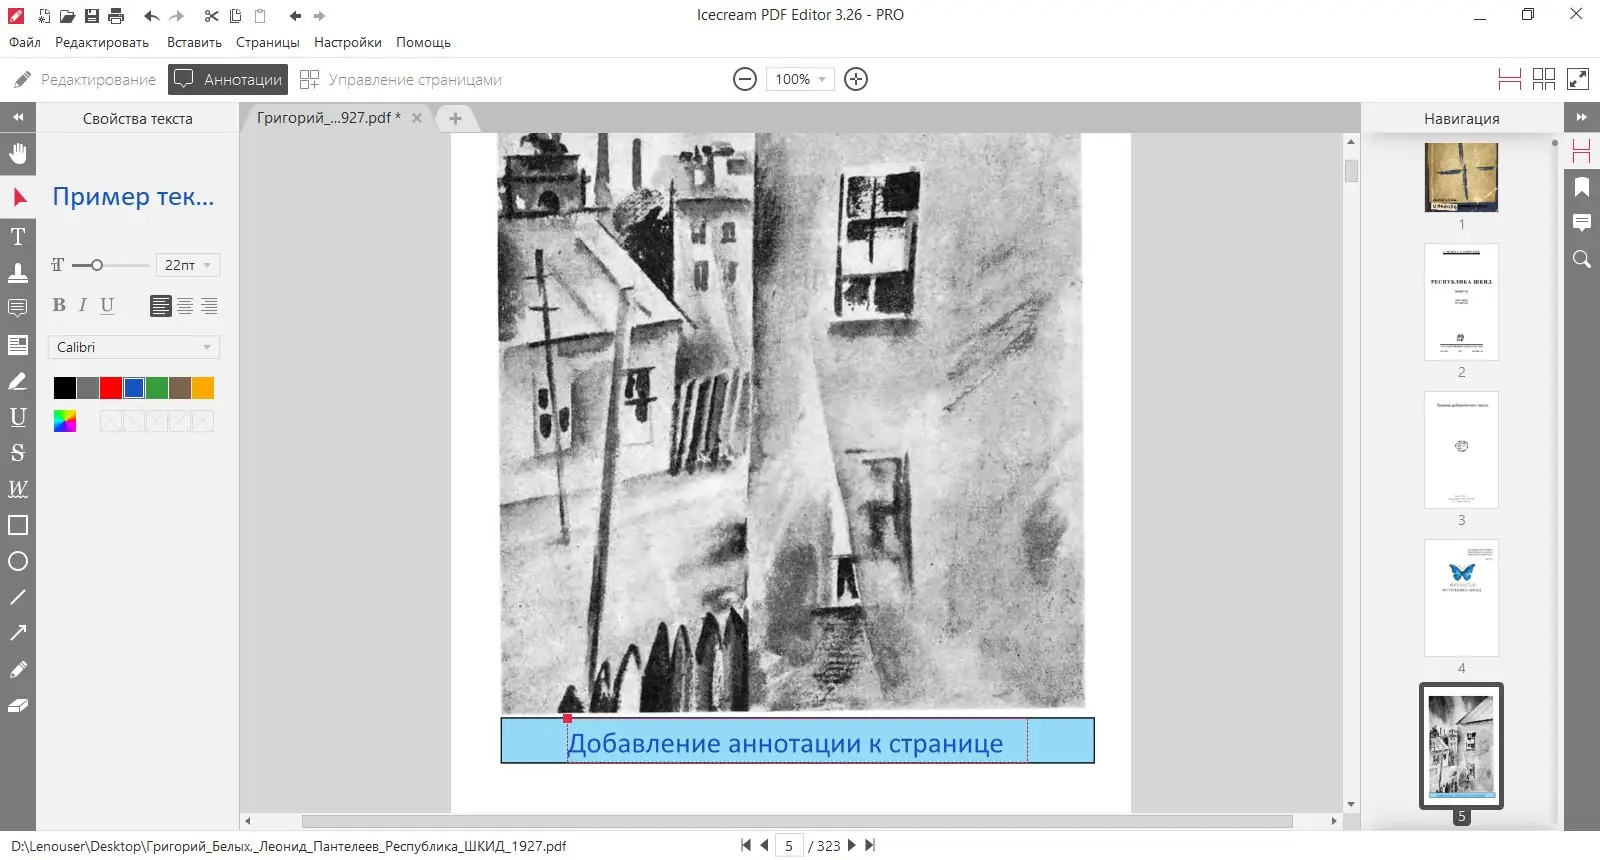This screenshot has height=860, width=1600.
Task: Jump to the last page
Action: coord(870,845)
